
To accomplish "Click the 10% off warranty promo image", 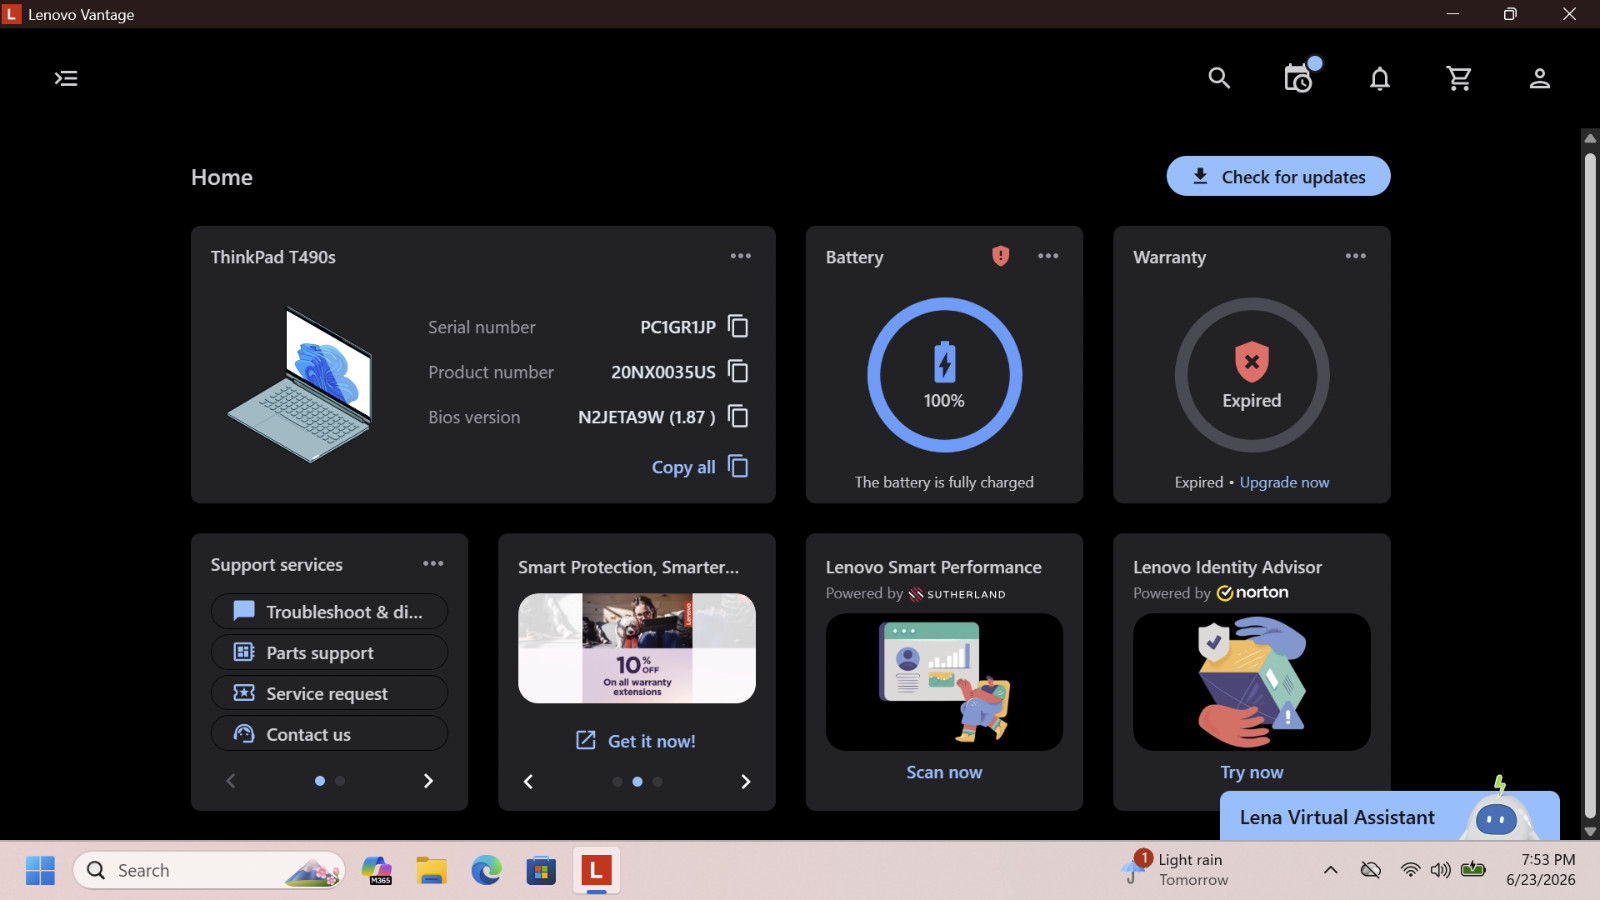I will pyautogui.click(x=637, y=648).
